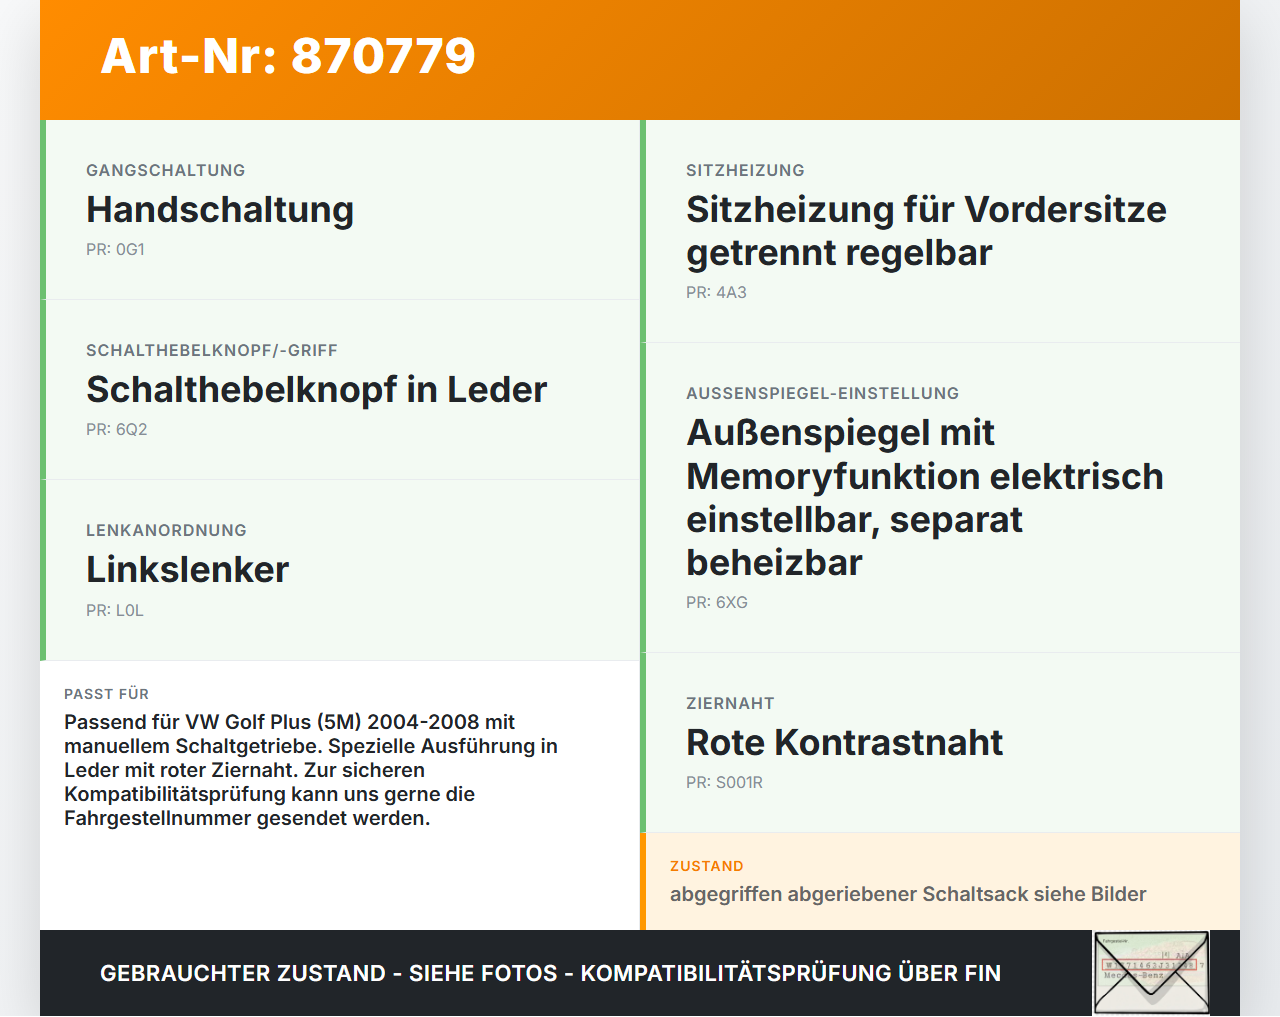This screenshot has width=1280, height=1017.
Task: Click the Art-Nr: 870779 heading
Action: tap(288, 56)
